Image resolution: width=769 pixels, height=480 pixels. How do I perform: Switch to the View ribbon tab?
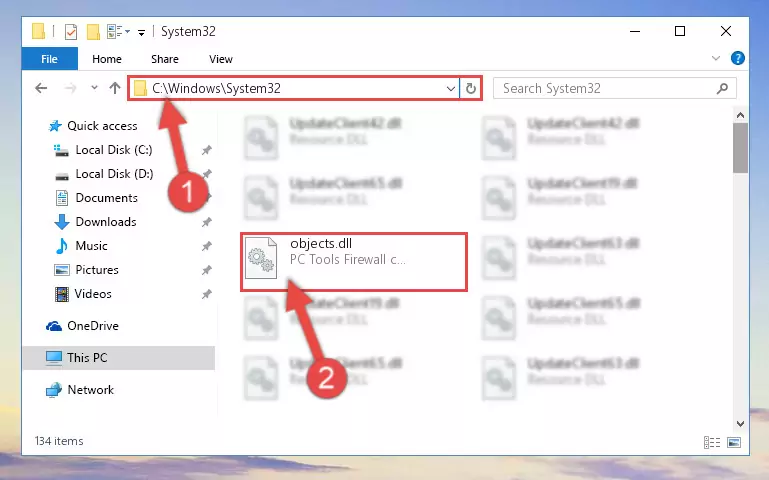pyautogui.click(x=221, y=59)
